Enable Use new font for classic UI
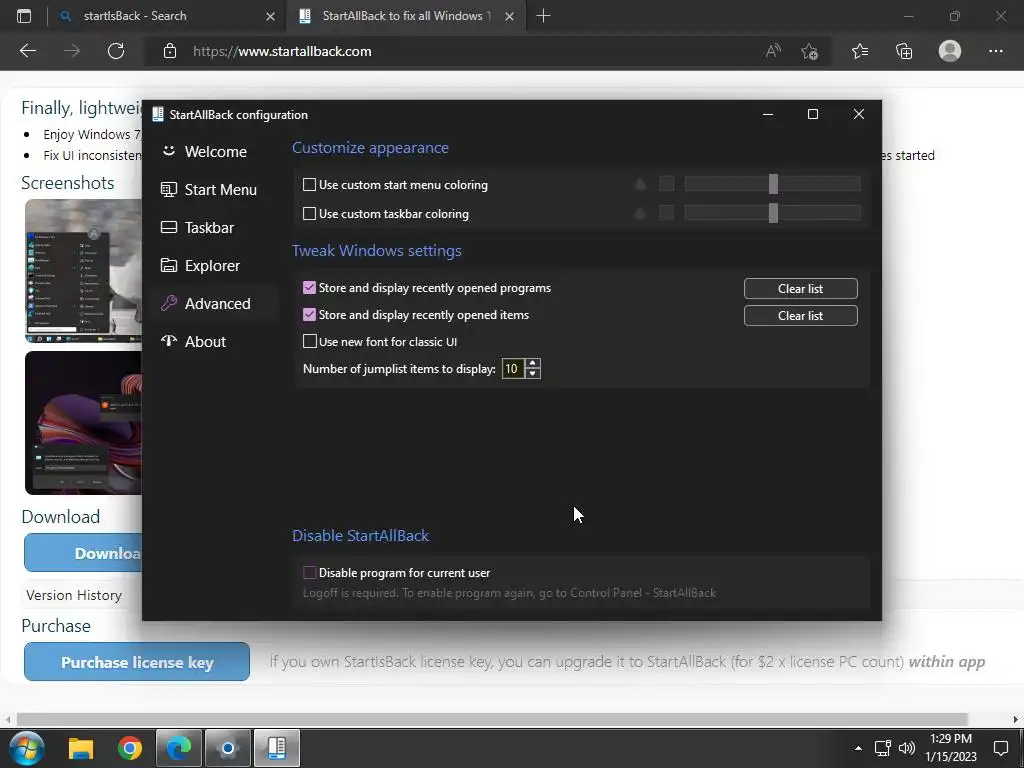Viewport: 1024px width, 768px height. pos(310,341)
